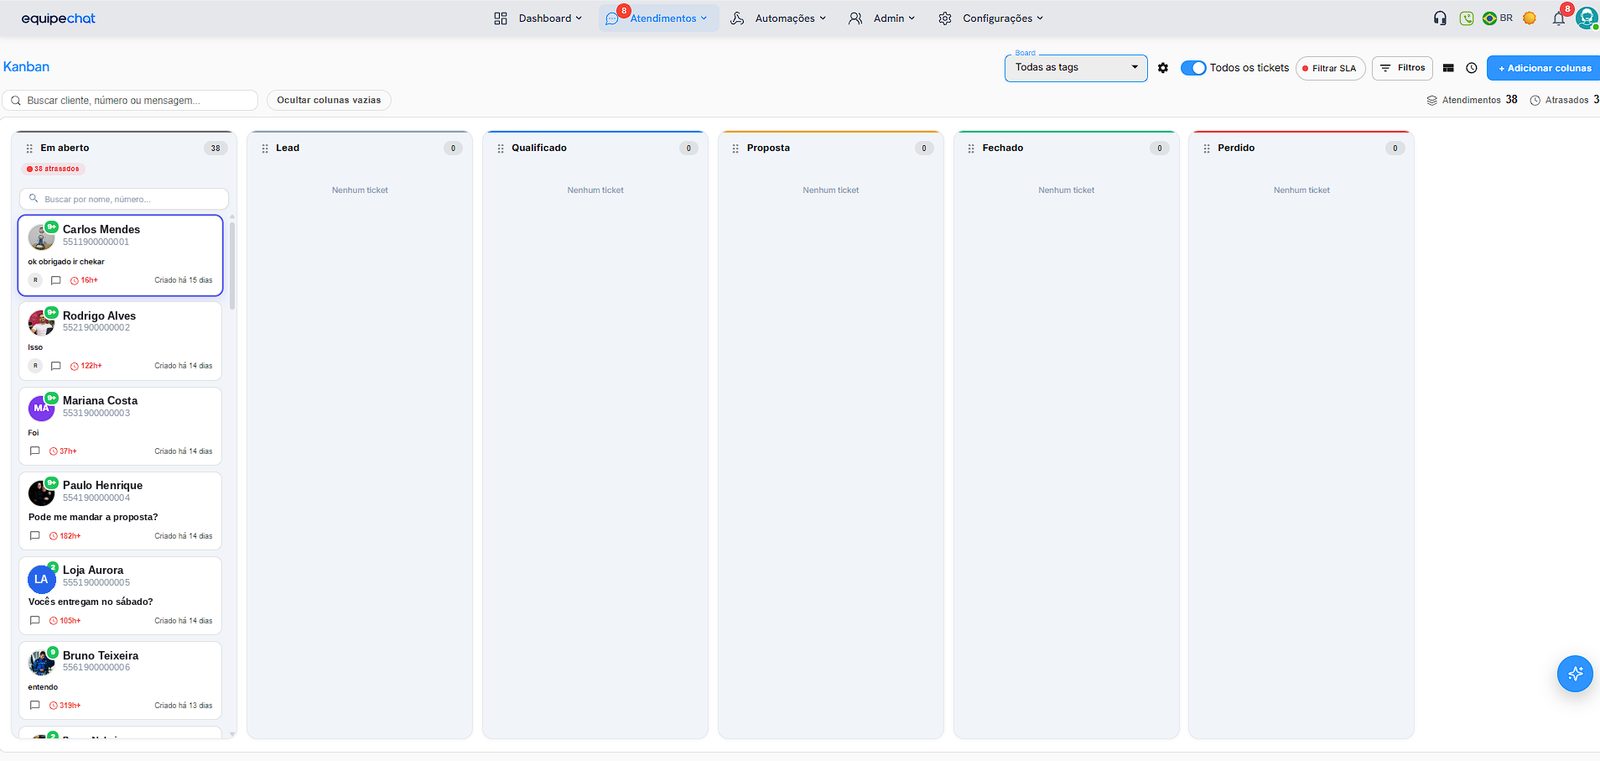Expand the Admin menu
Viewport: 1600px width, 761px height.
pyautogui.click(x=881, y=18)
